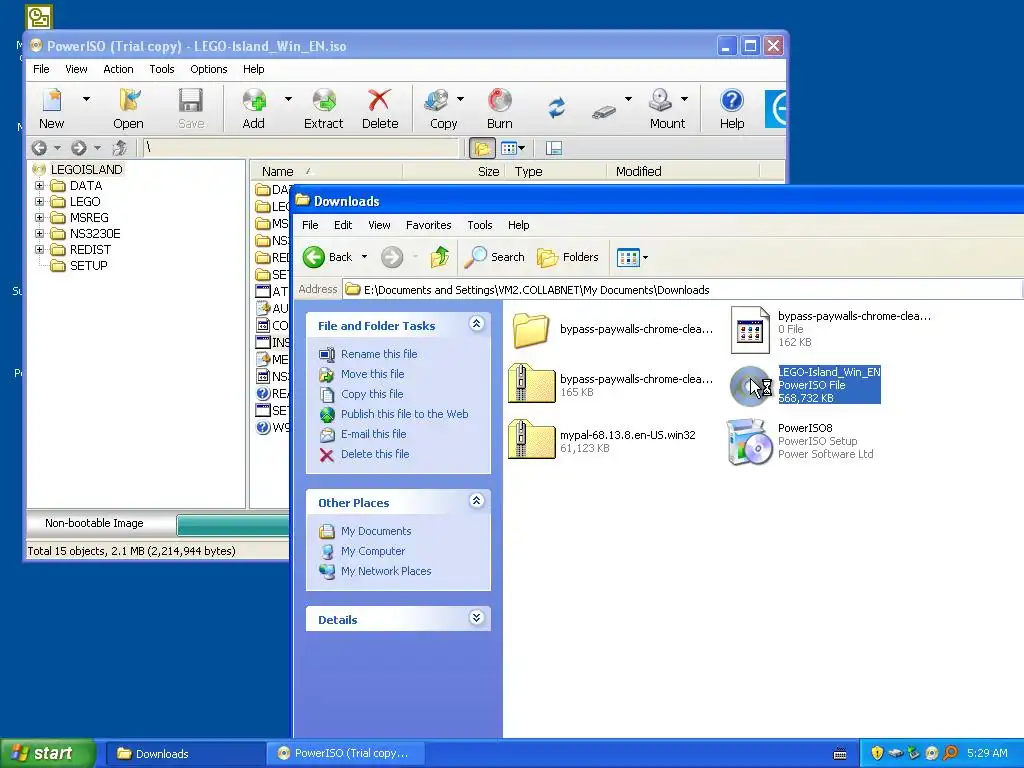Open My Network Places link
The height and width of the screenshot is (768, 1024).
386,571
